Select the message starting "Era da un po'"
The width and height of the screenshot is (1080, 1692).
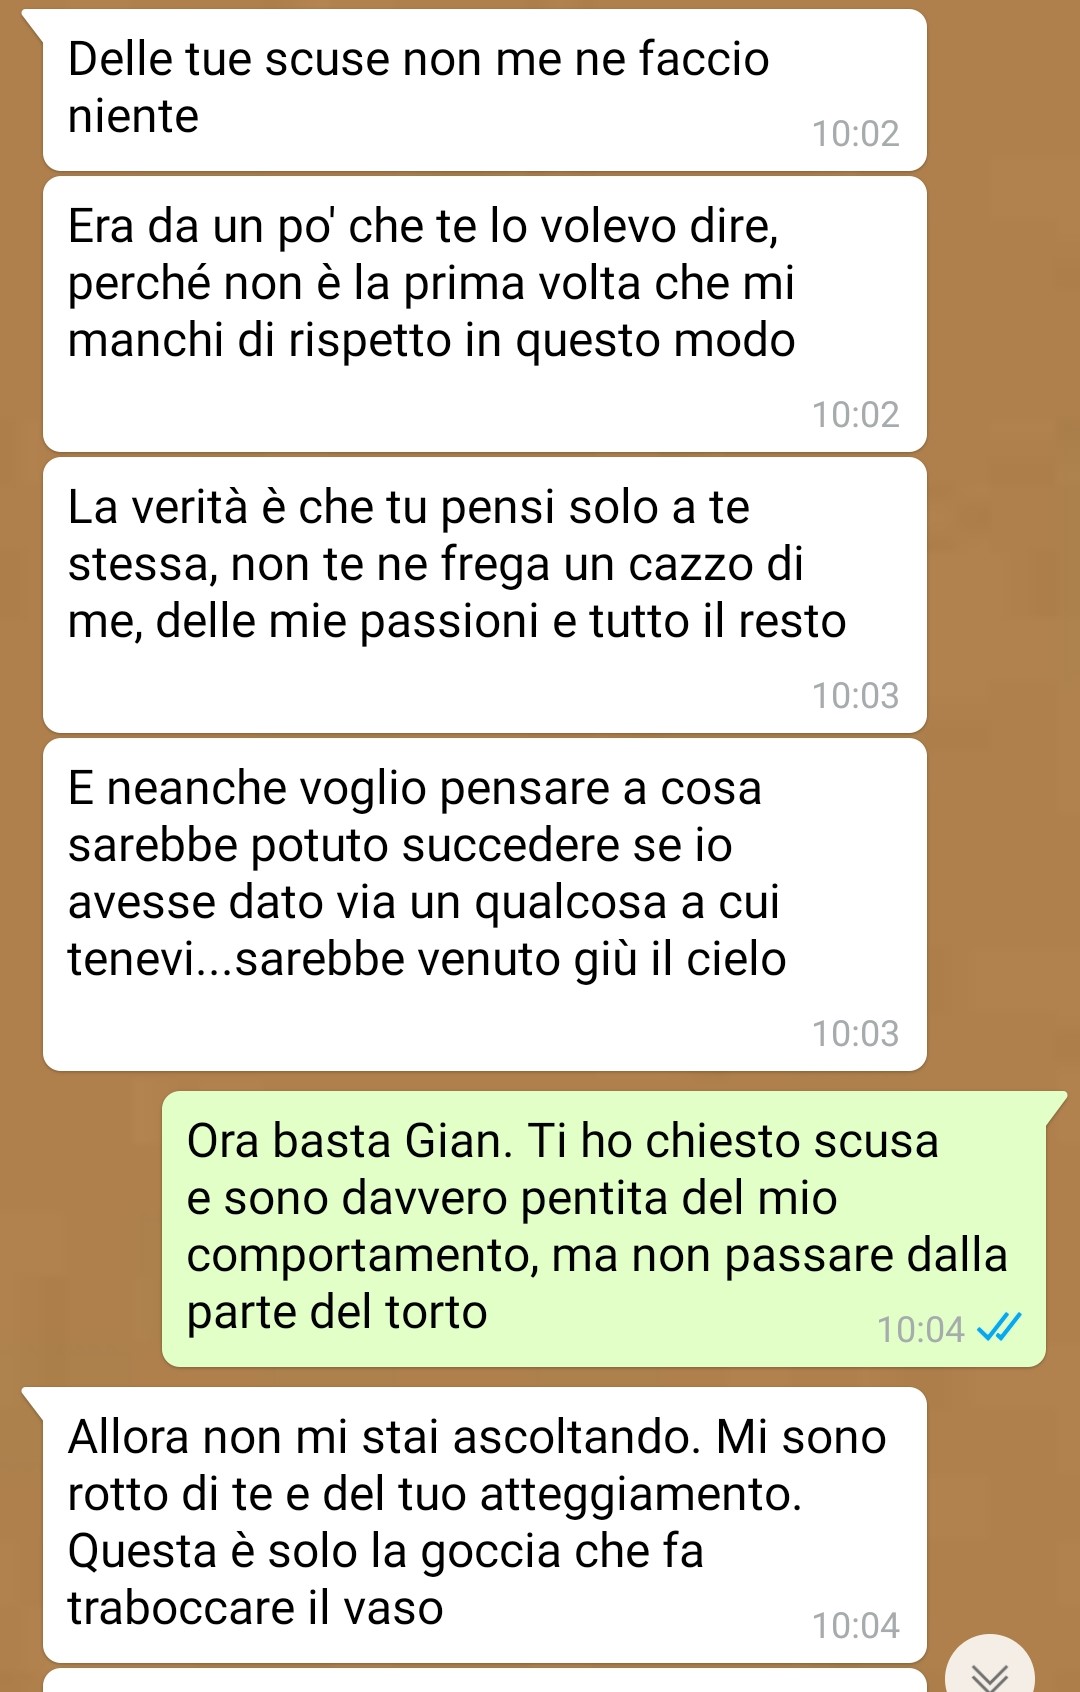(x=485, y=314)
